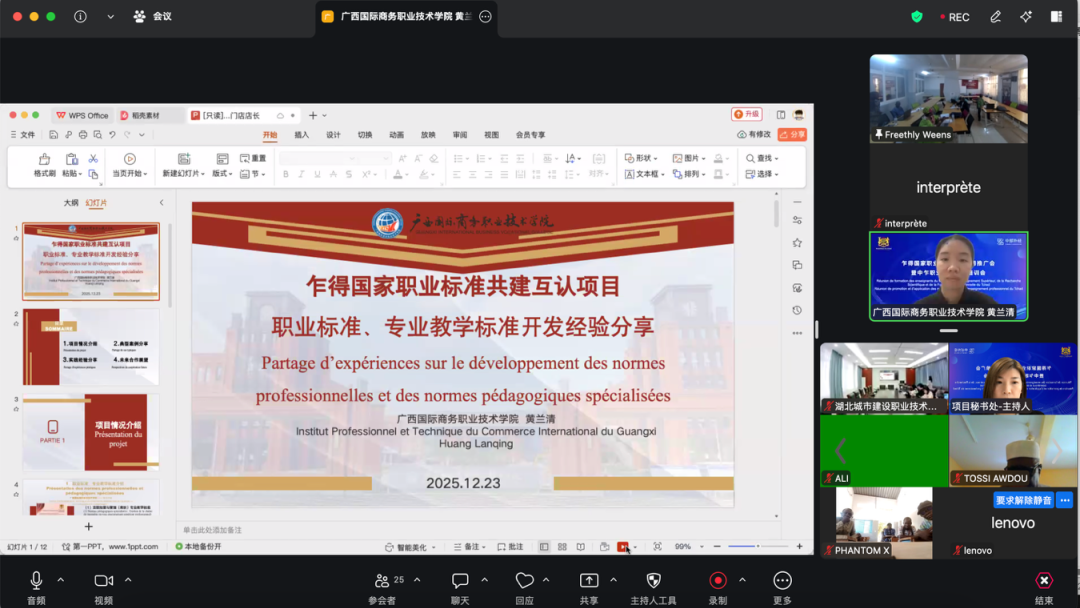Click the red 结束 end meeting button
The image size is (1080, 608).
tap(1044, 581)
